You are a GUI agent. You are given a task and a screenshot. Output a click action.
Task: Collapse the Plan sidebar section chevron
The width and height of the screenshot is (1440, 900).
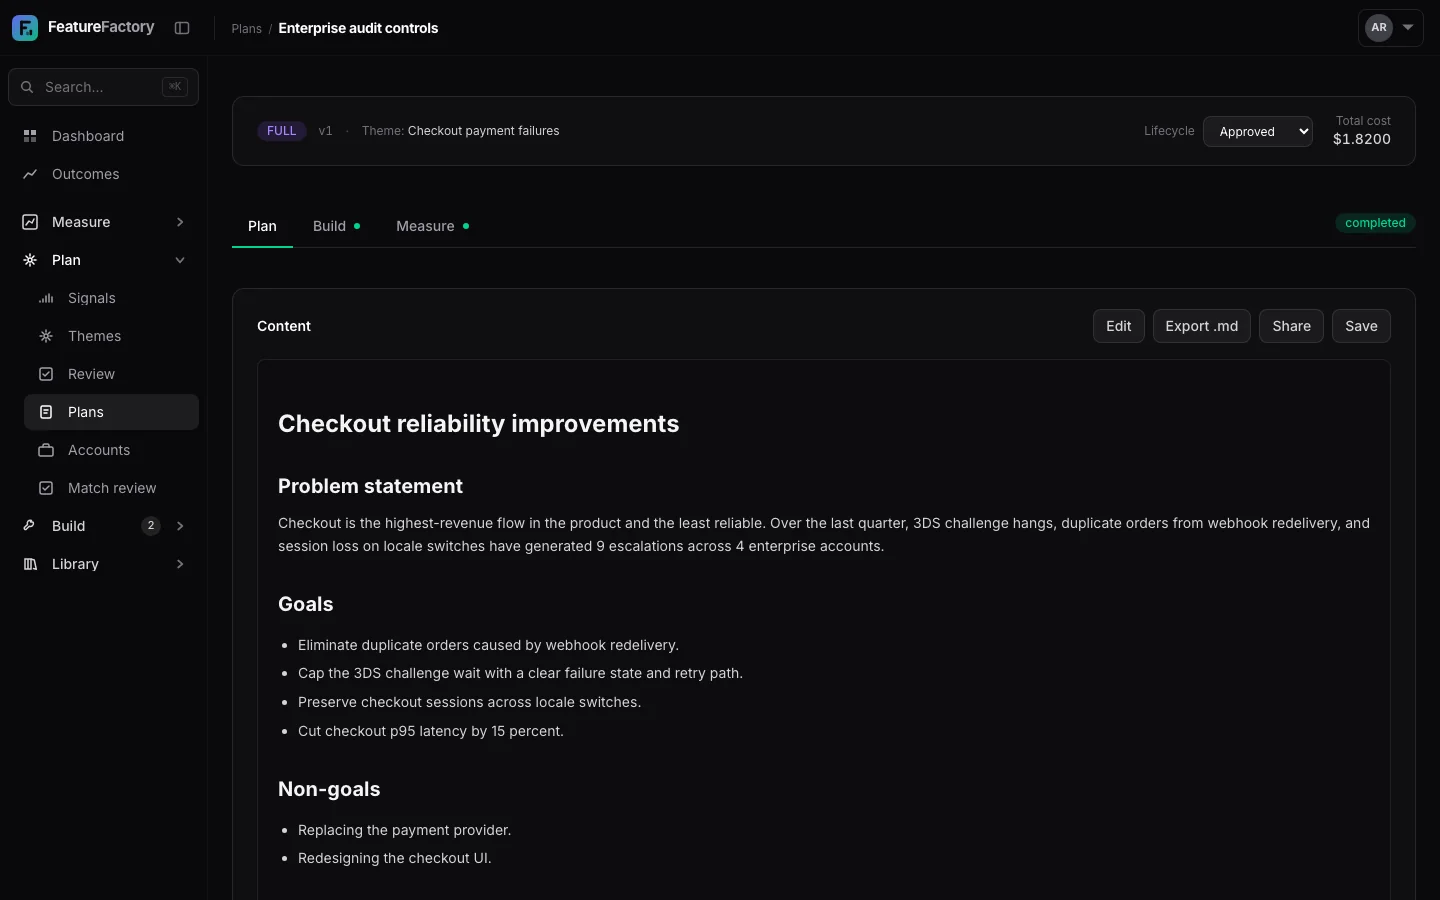(180, 260)
